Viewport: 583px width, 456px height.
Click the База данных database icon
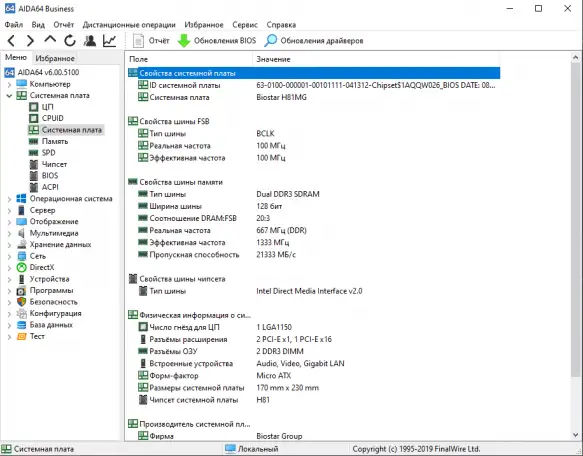click(22, 325)
